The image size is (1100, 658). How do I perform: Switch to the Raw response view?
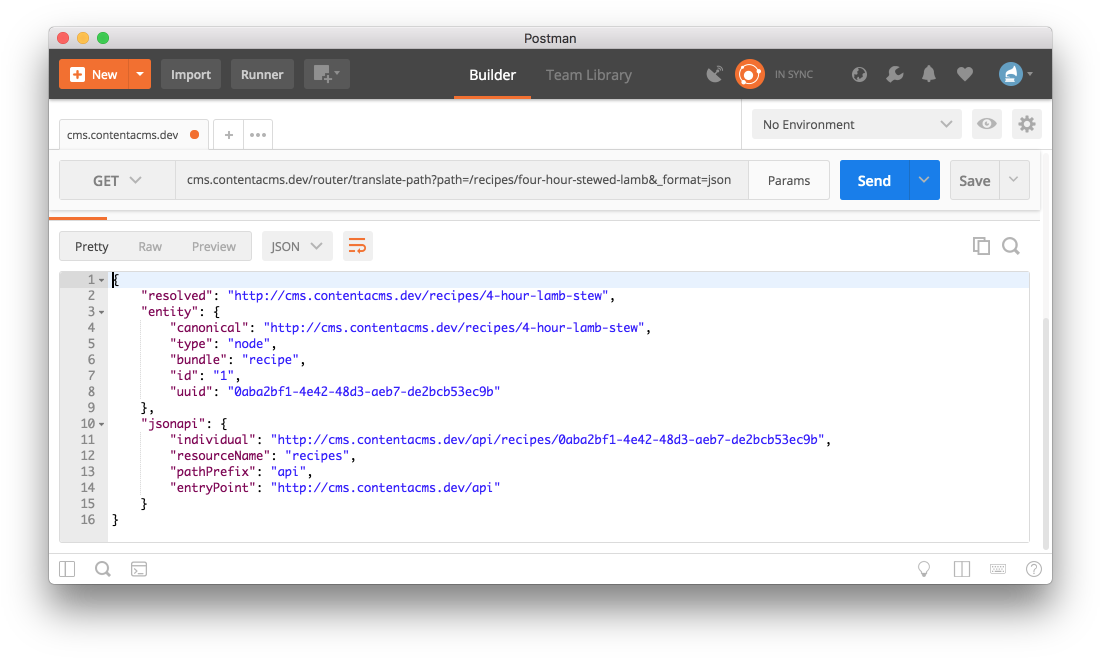tap(150, 246)
